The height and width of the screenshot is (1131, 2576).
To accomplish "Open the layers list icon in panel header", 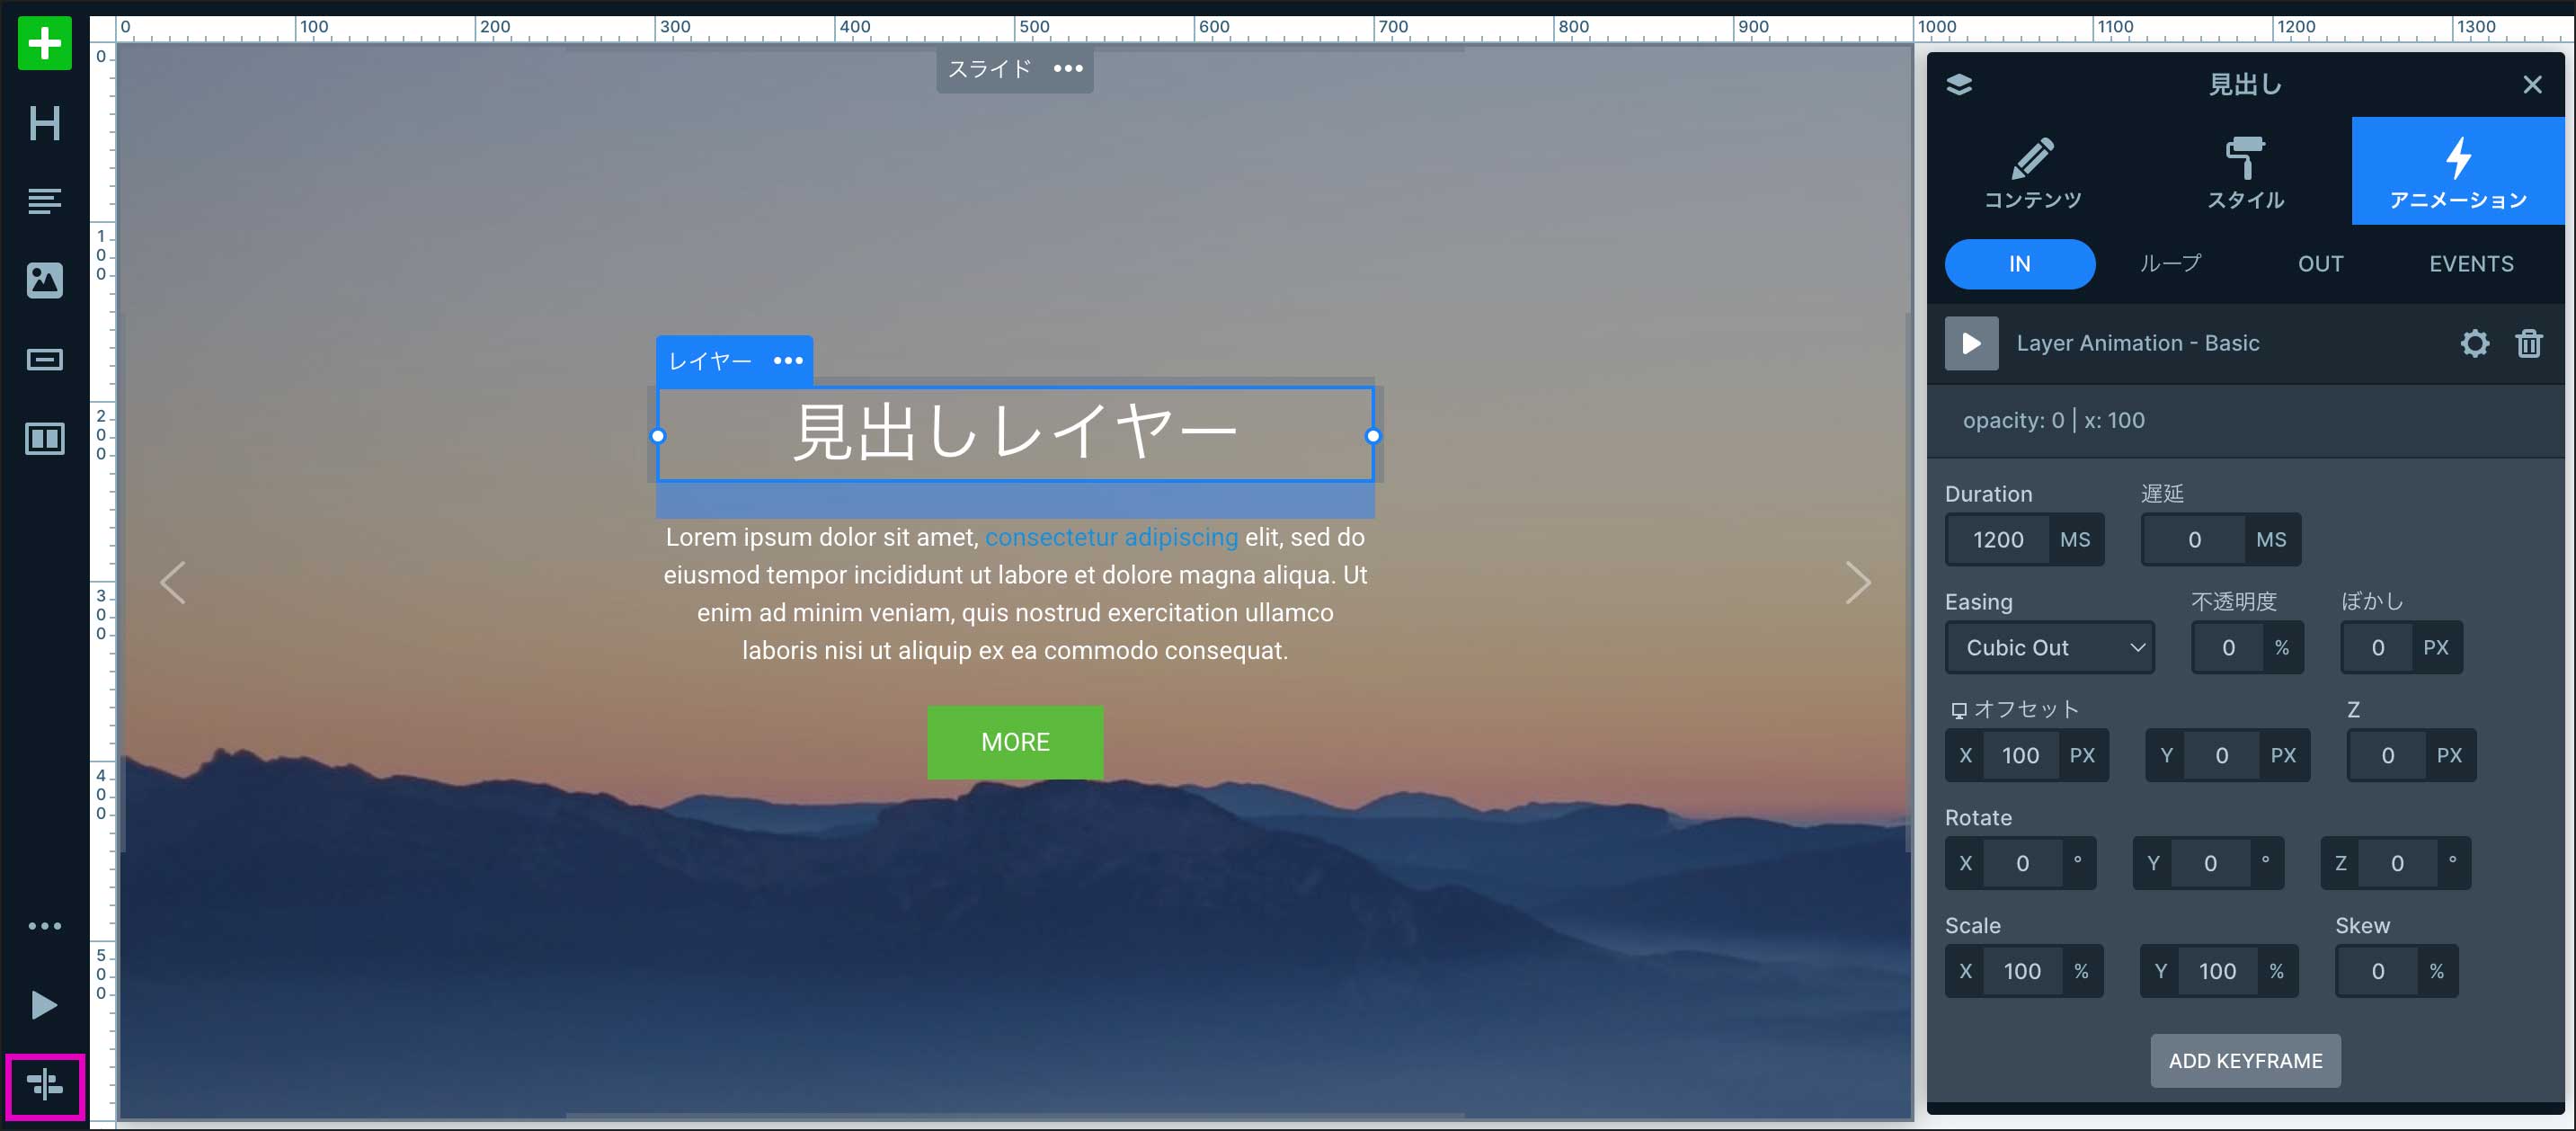I will pos(1959,85).
